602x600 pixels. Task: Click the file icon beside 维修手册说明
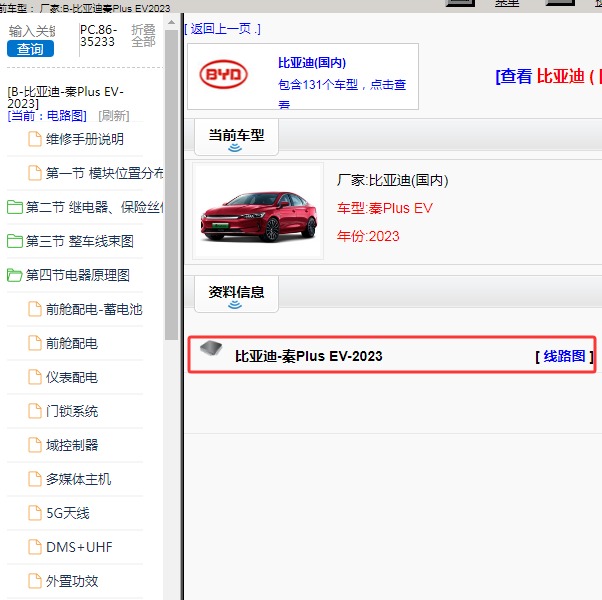pyautogui.click(x=35, y=139)
